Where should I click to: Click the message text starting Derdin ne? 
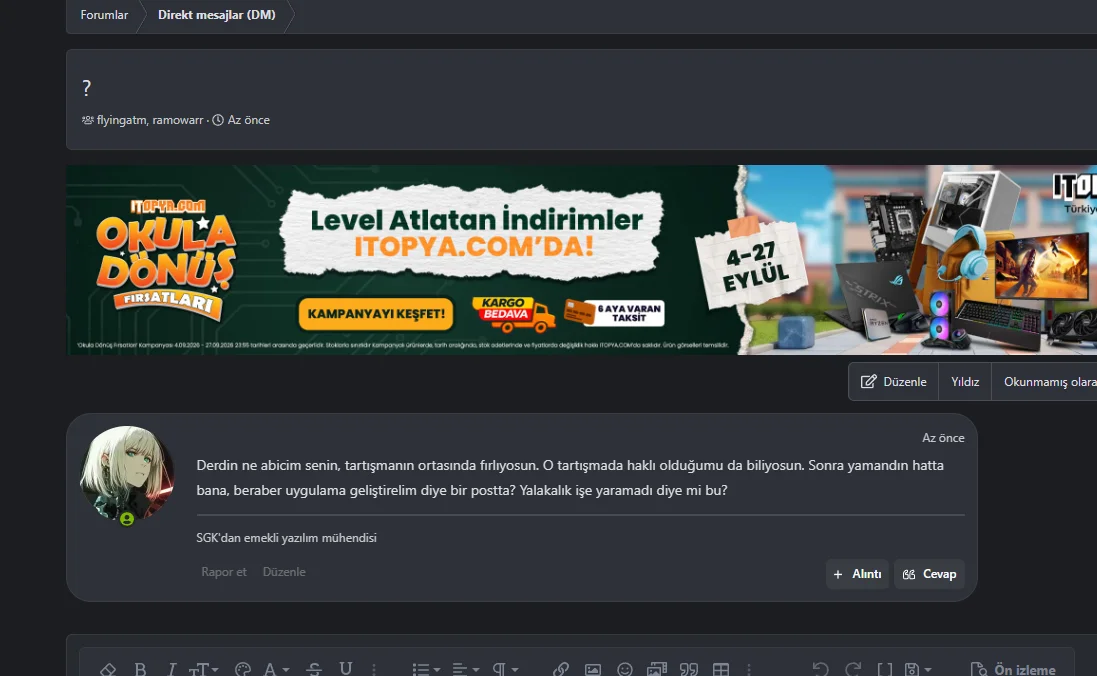click(570, 477)
